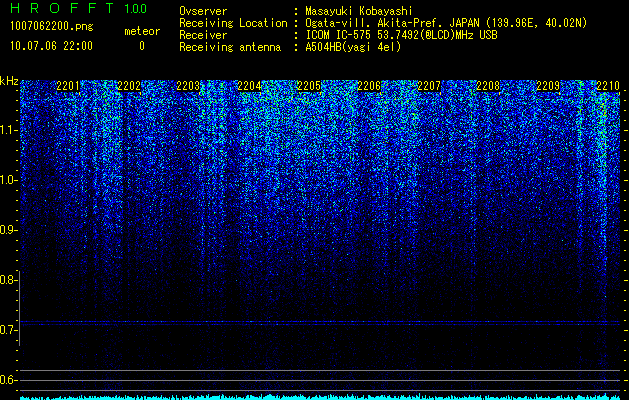The image size is (629, 400).
Task: Click the 0.7 frequency axis label
Action: point(8,330)
